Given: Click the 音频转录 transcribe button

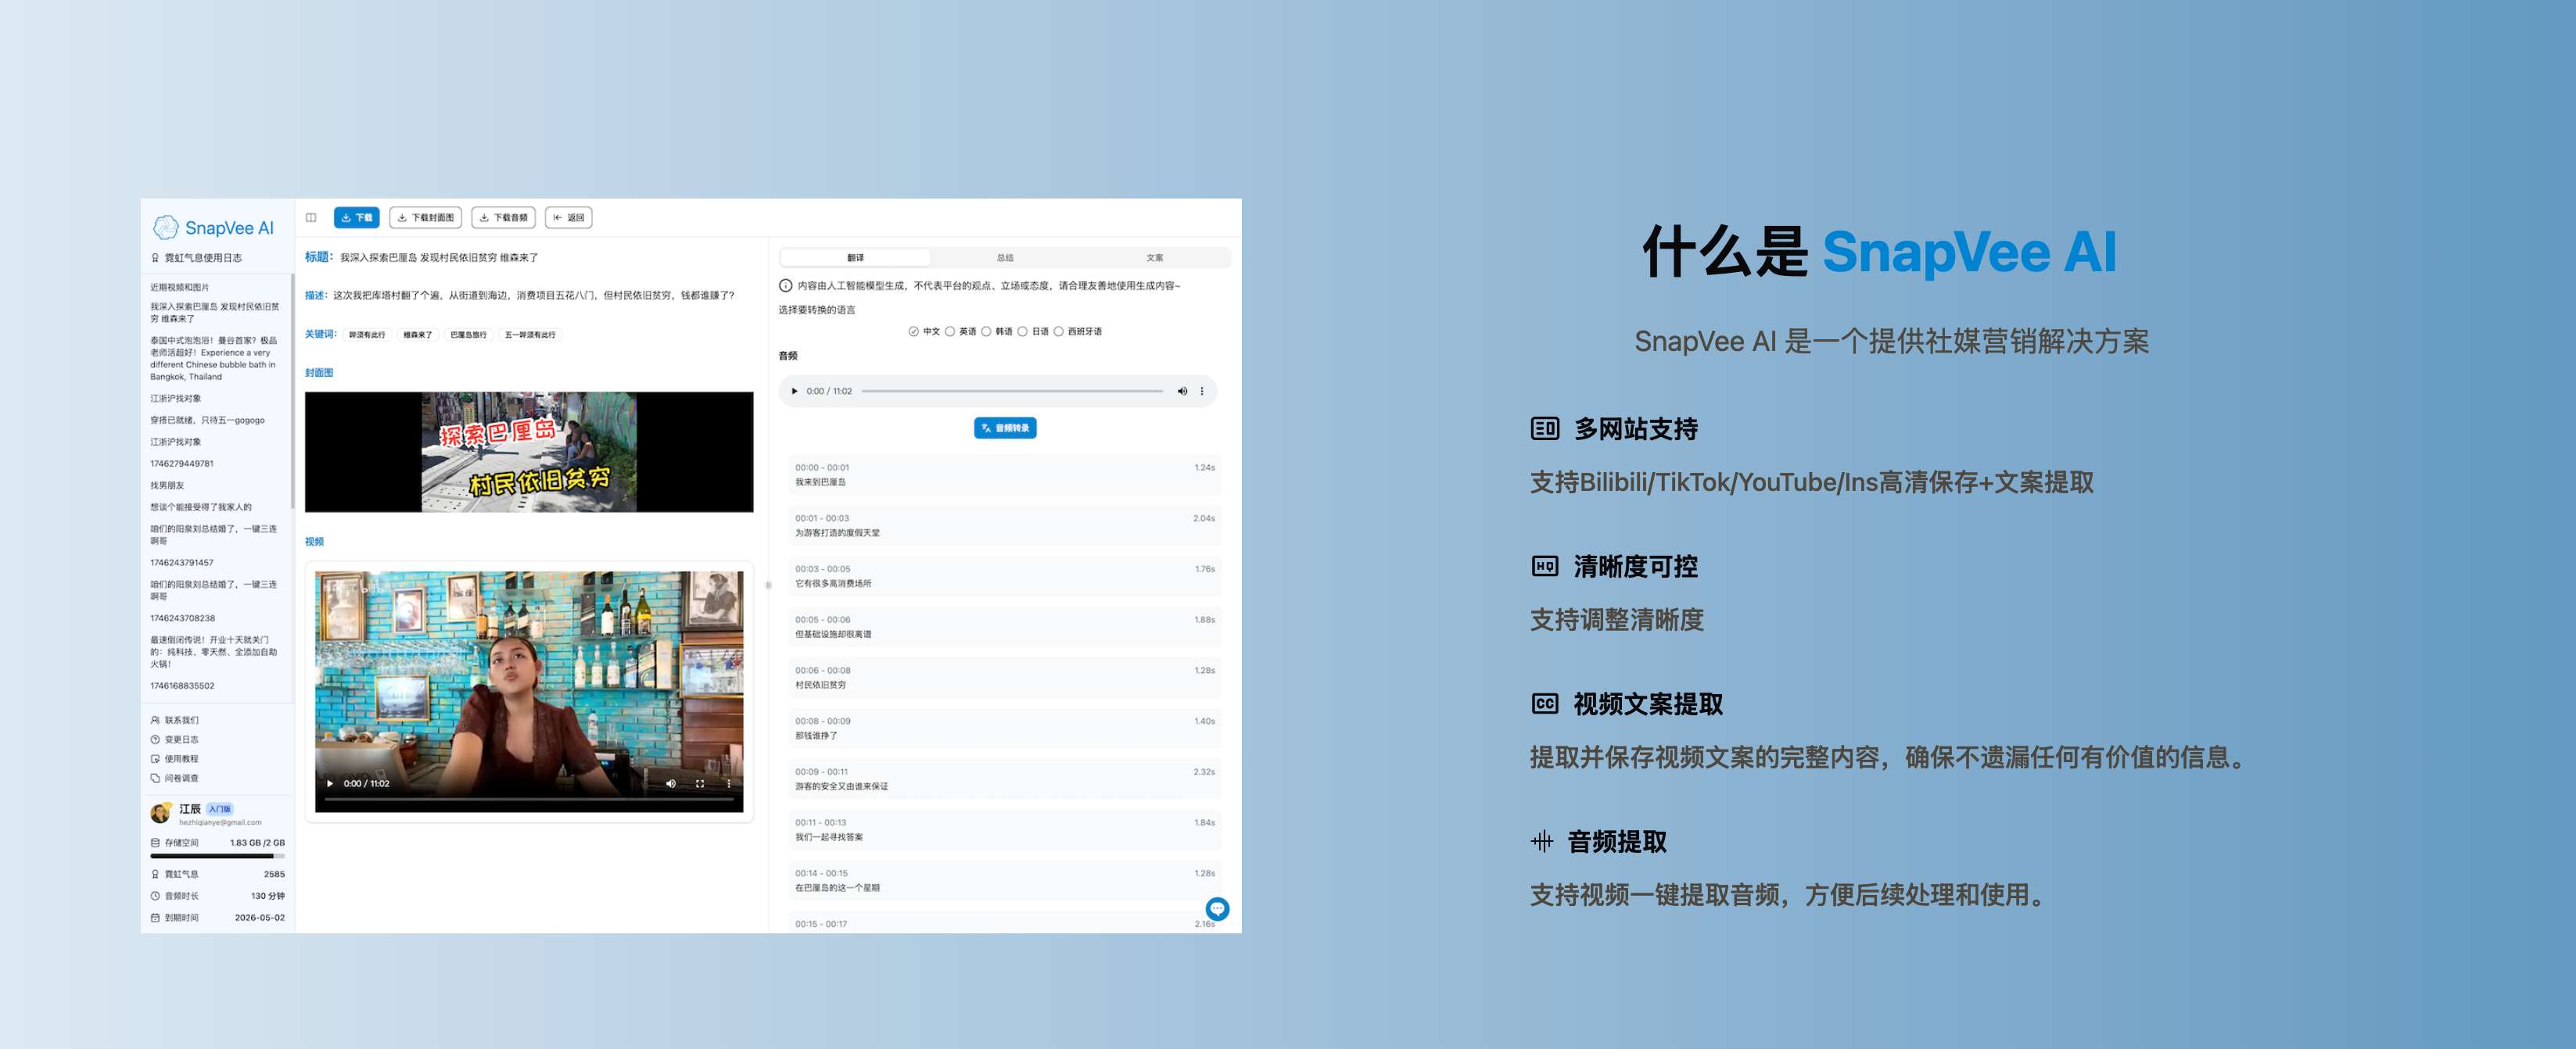Looking at the screenshot, I should [x=1005, y=428].
